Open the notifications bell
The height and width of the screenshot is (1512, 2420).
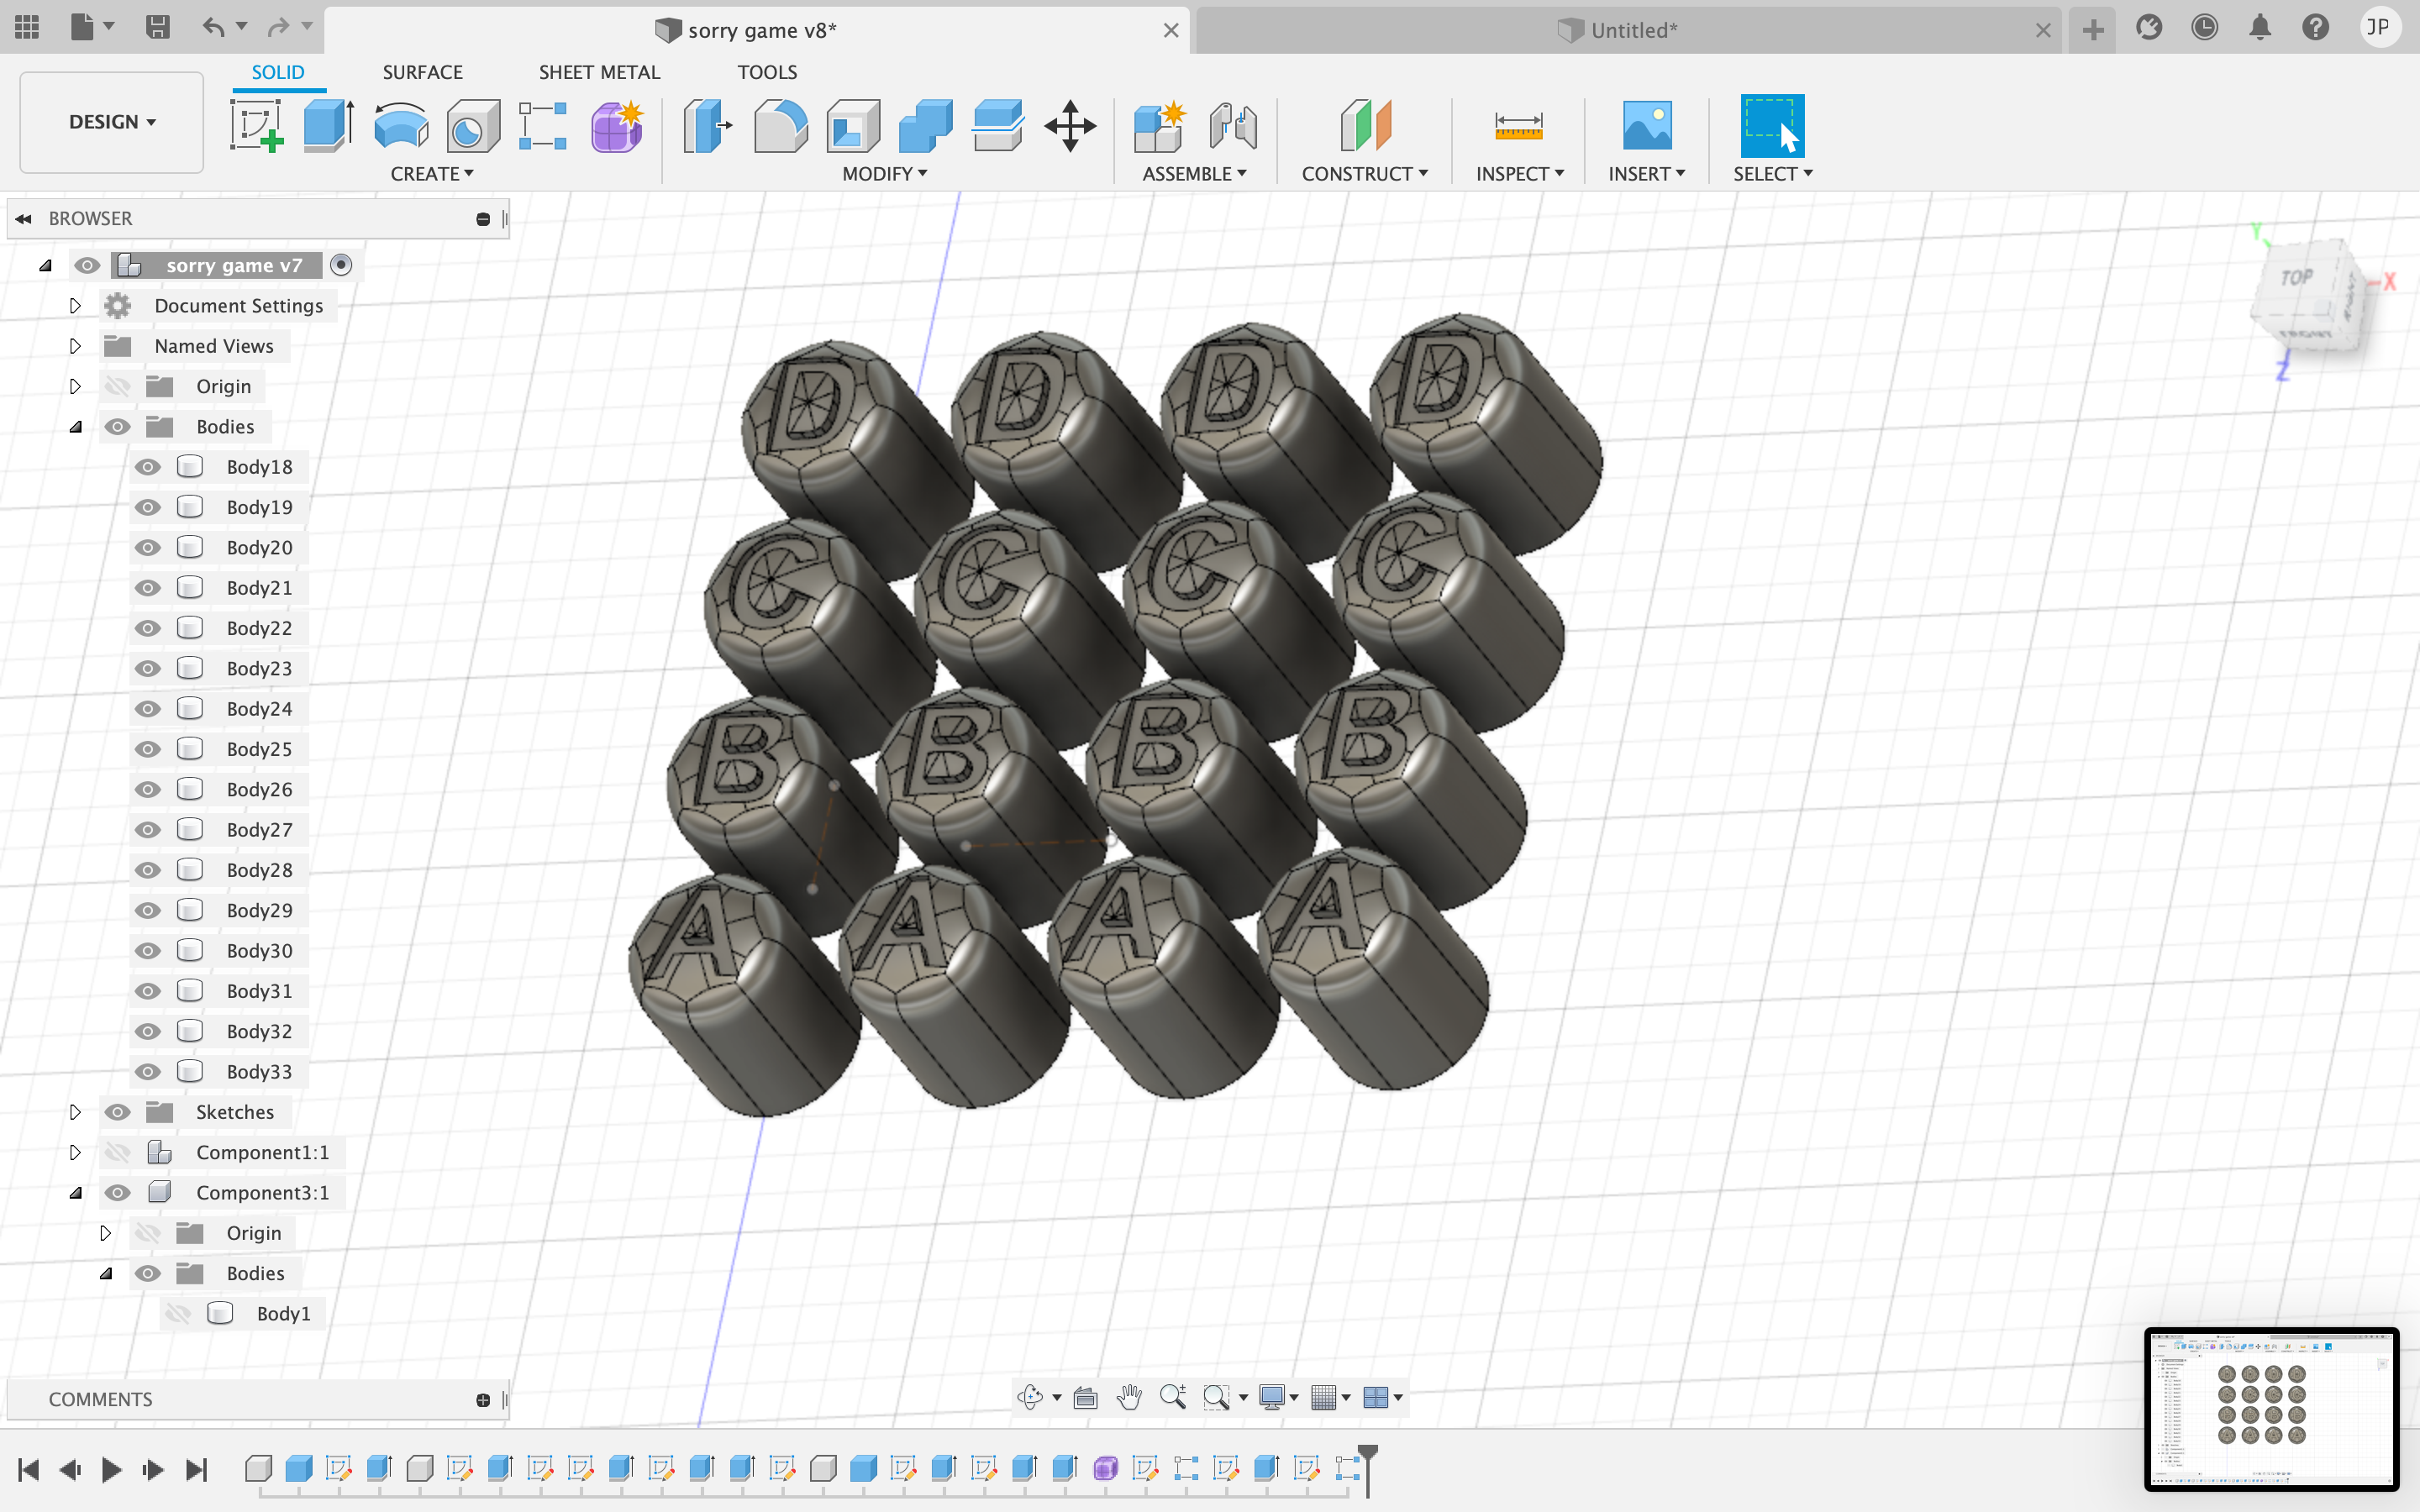click(2260, 27)
